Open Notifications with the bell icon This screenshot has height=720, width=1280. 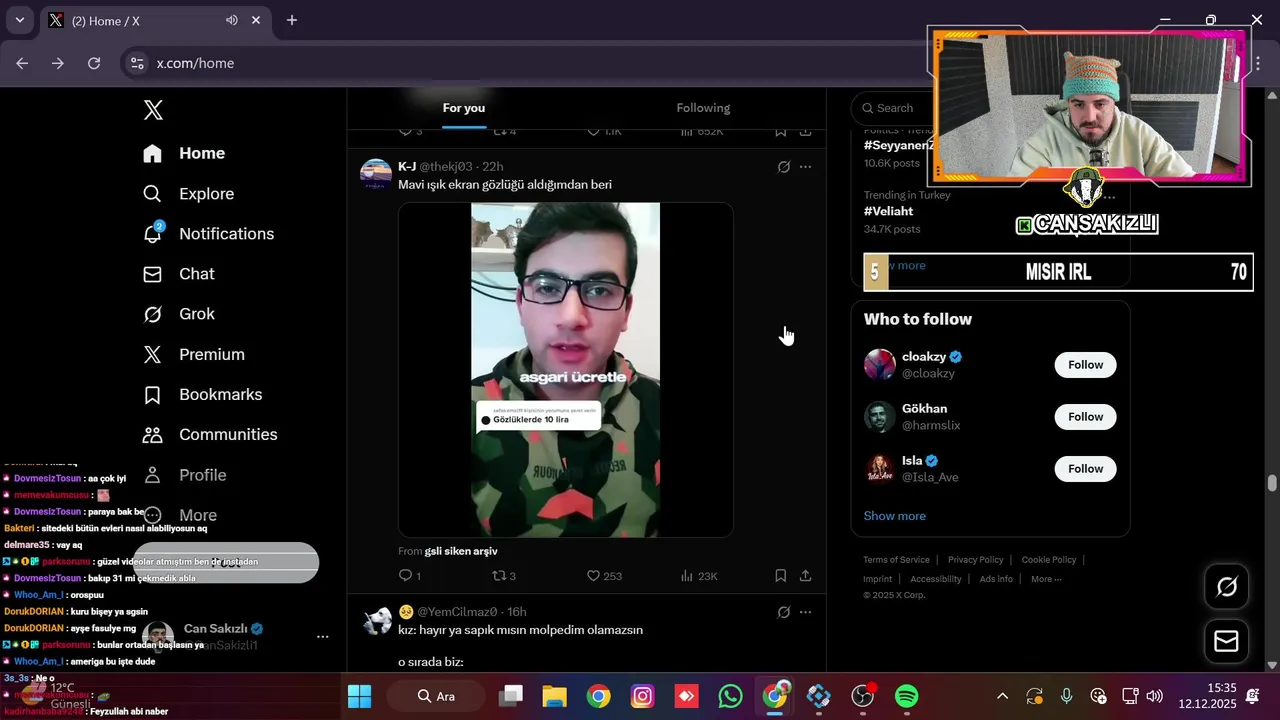click(x=208, y=233)
